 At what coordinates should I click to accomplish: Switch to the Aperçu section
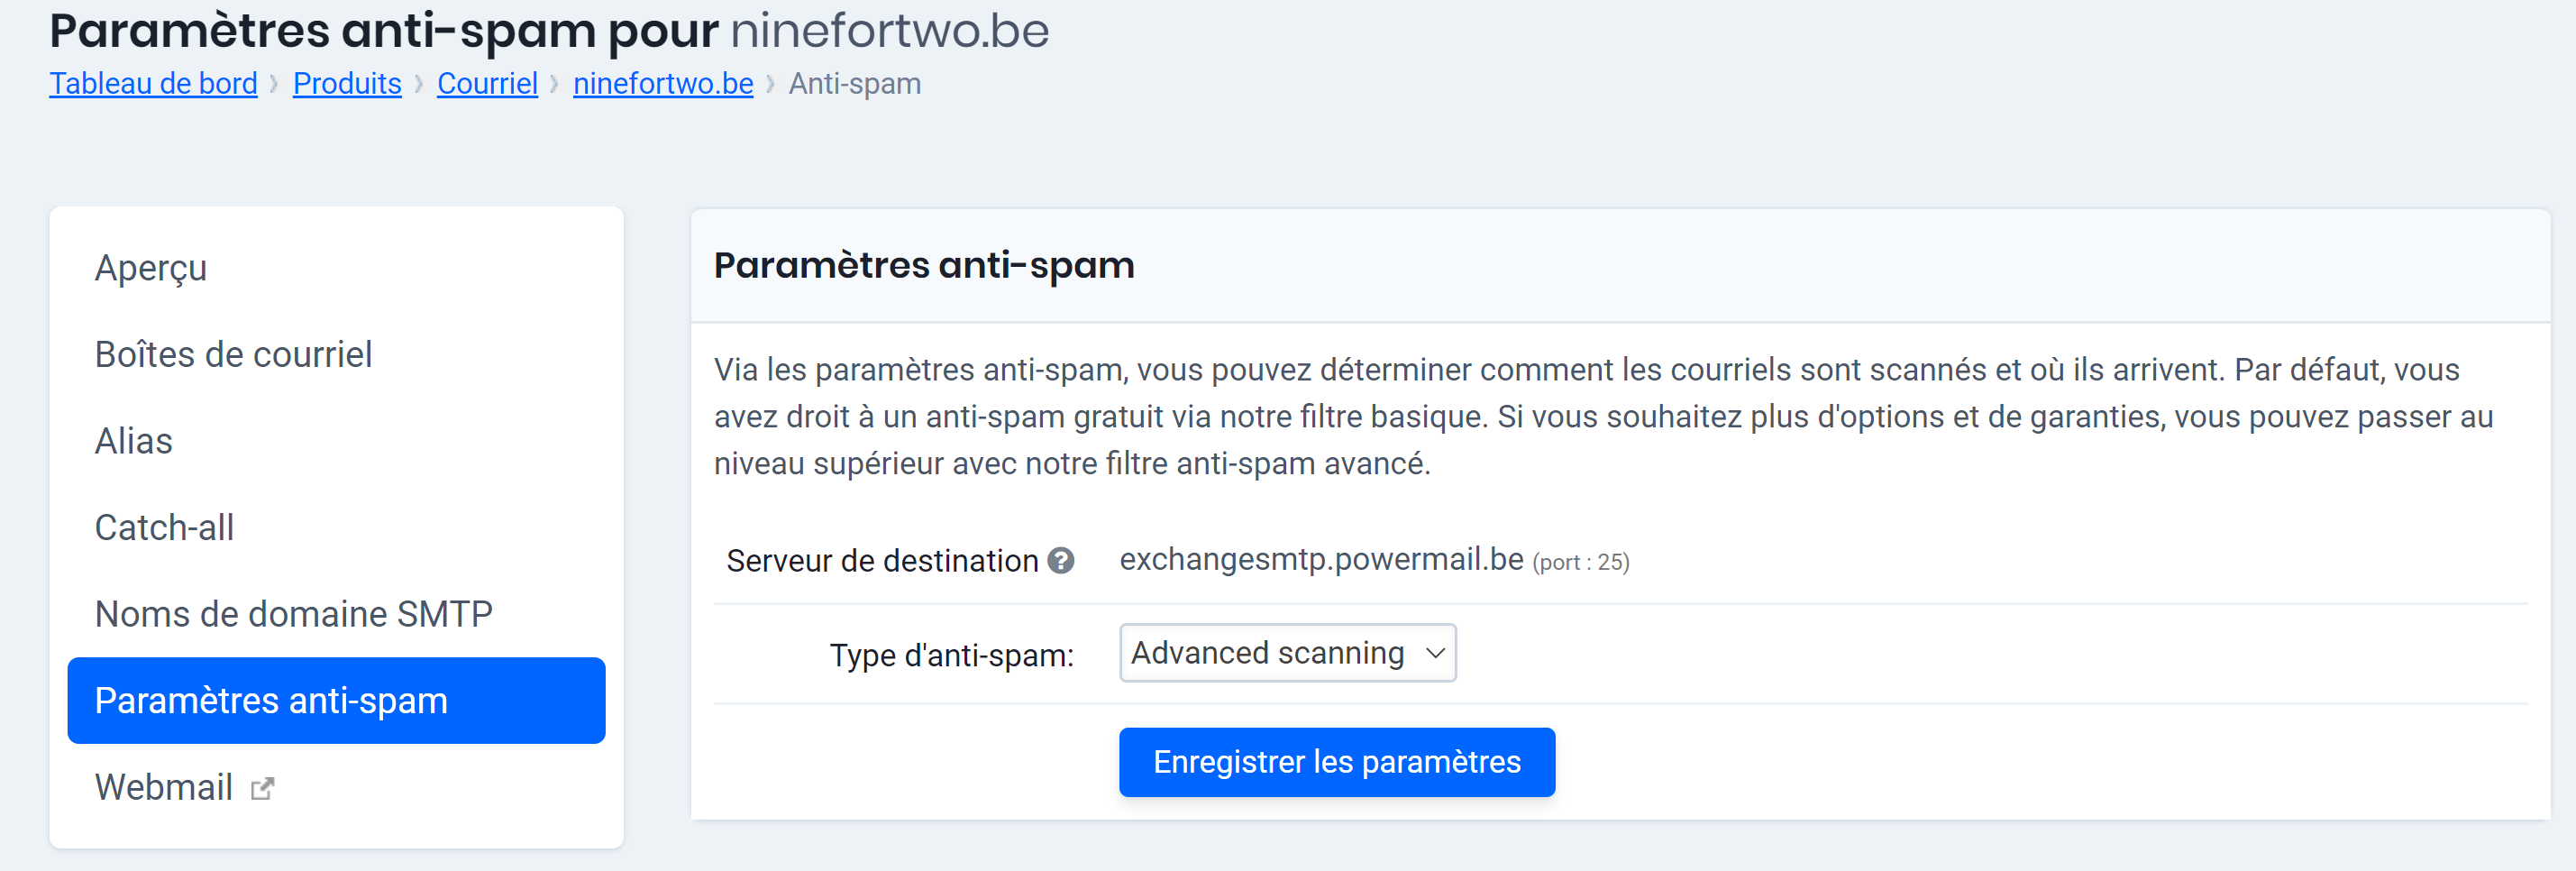coord(150,267)
